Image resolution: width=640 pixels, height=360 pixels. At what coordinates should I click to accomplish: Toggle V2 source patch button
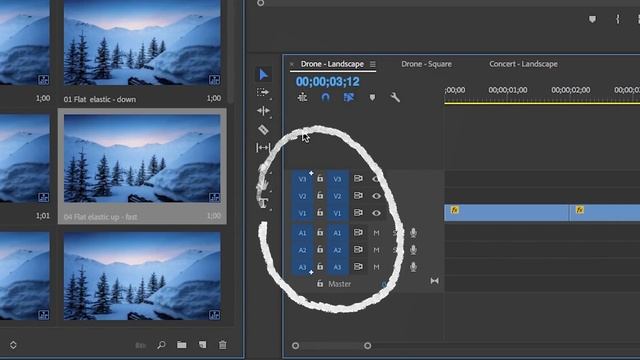point(302,196)
